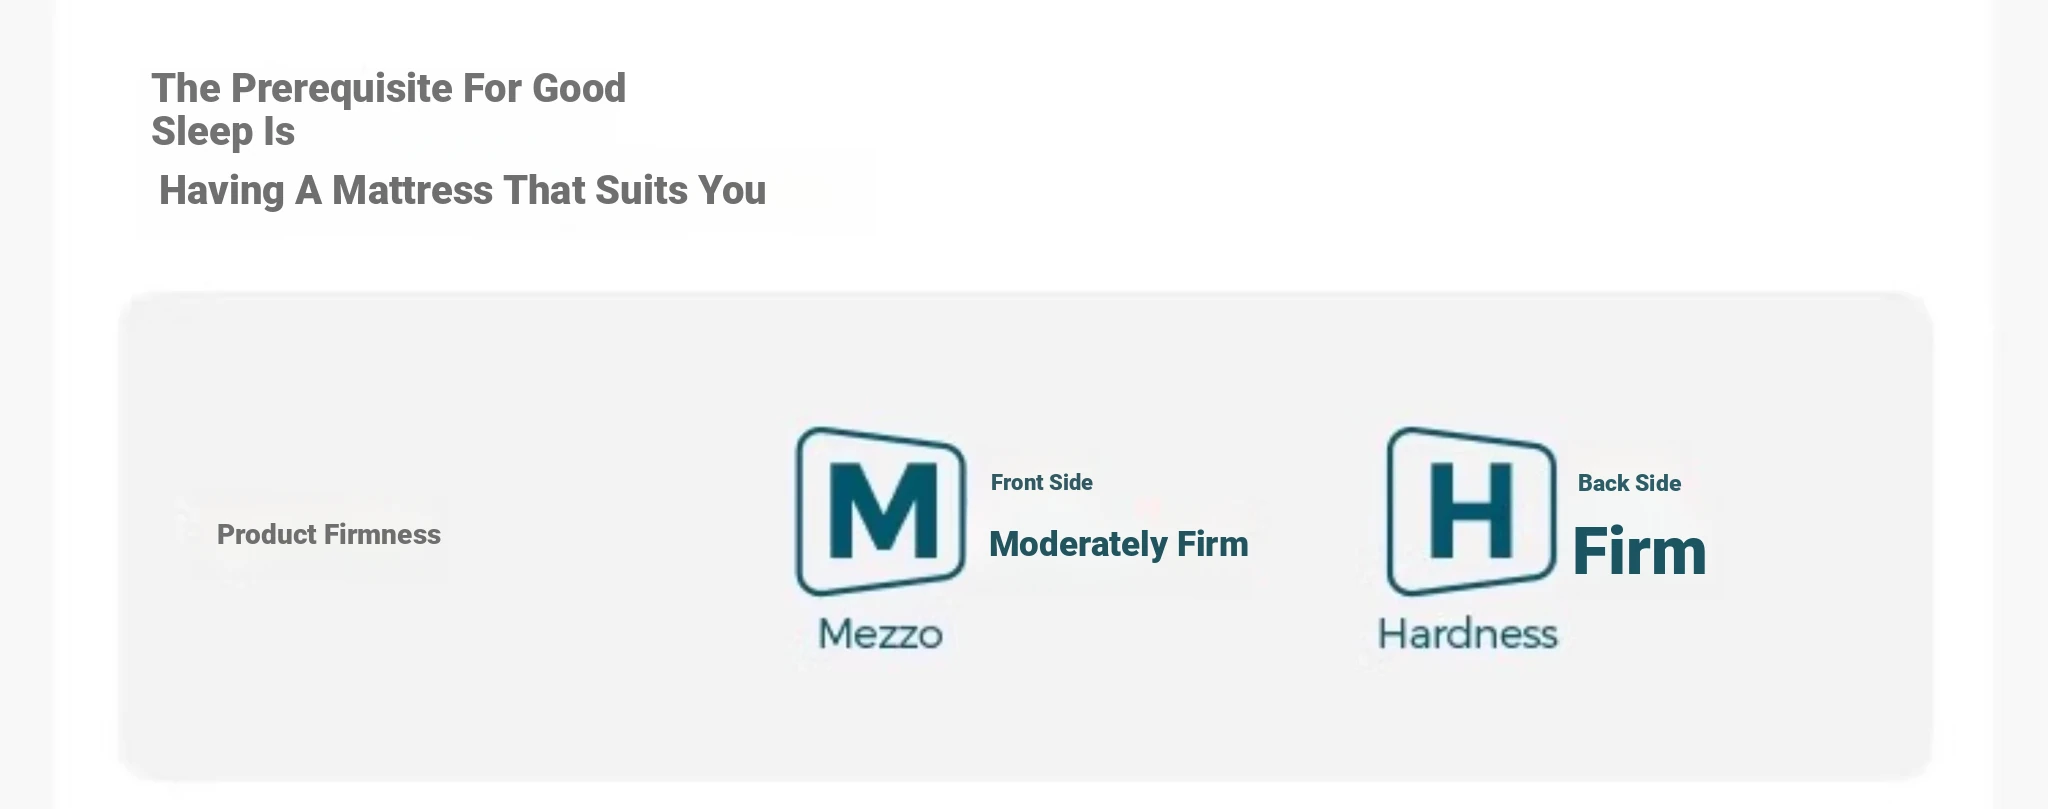Click the Product Firmness label
The image size is (2048, 809).
pyautogui.click(x=329, y=535)
